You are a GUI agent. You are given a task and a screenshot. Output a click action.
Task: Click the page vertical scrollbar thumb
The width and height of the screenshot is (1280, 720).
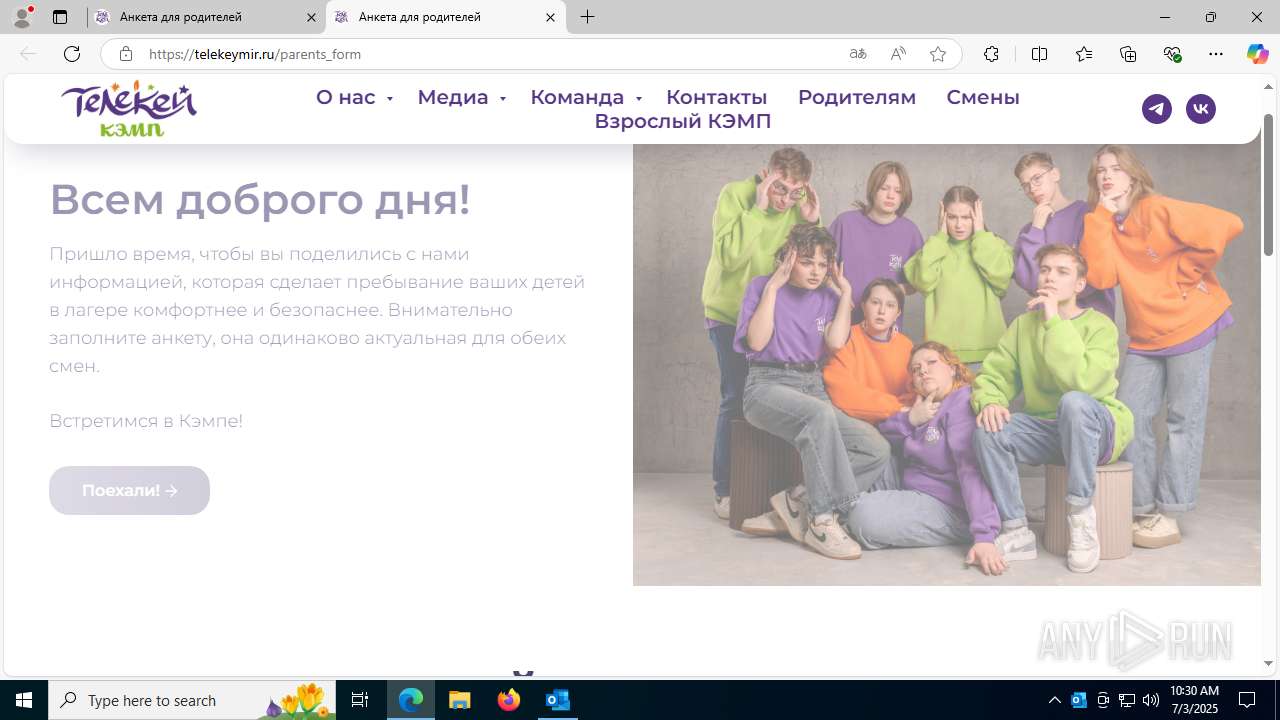coord(1268,185)
